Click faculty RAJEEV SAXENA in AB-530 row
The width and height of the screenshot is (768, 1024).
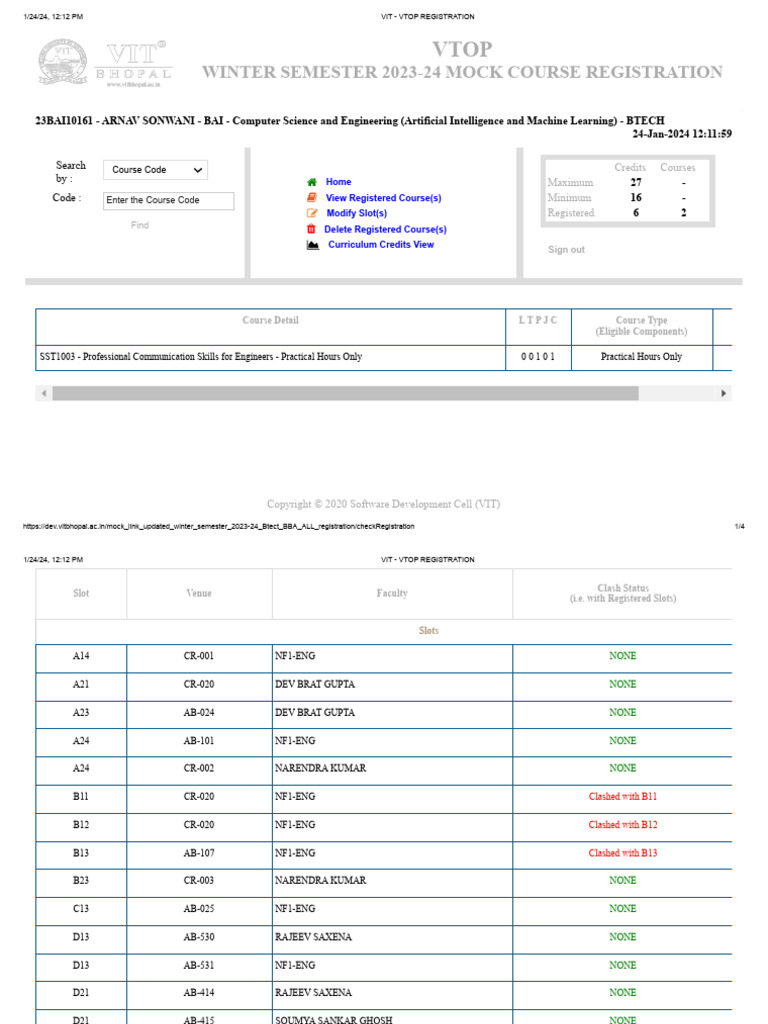(313, 937)
